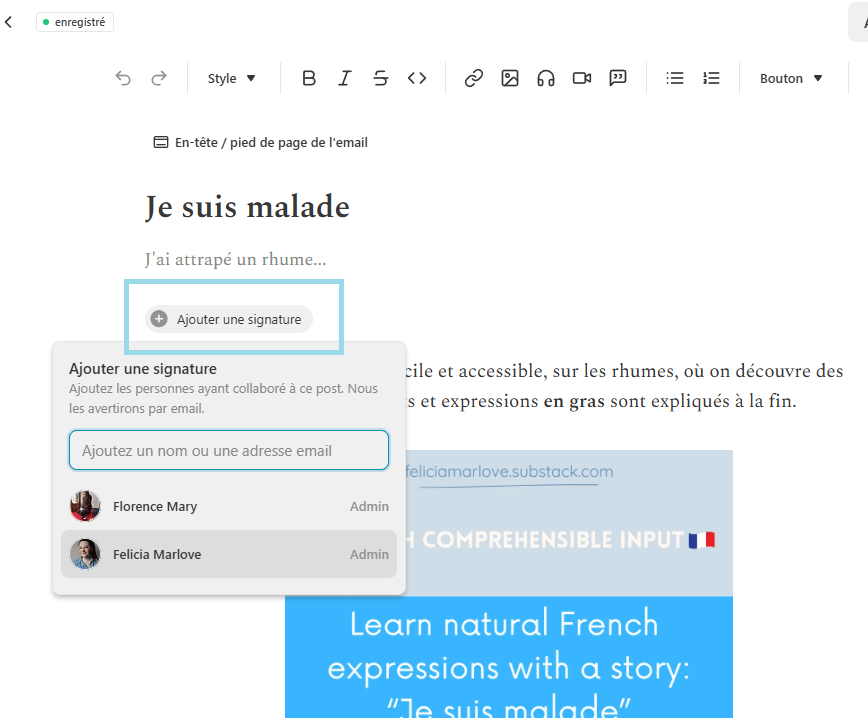Click the redo arrow icon
The width and height of the screenshot is (868, 718).
[159, 78]
